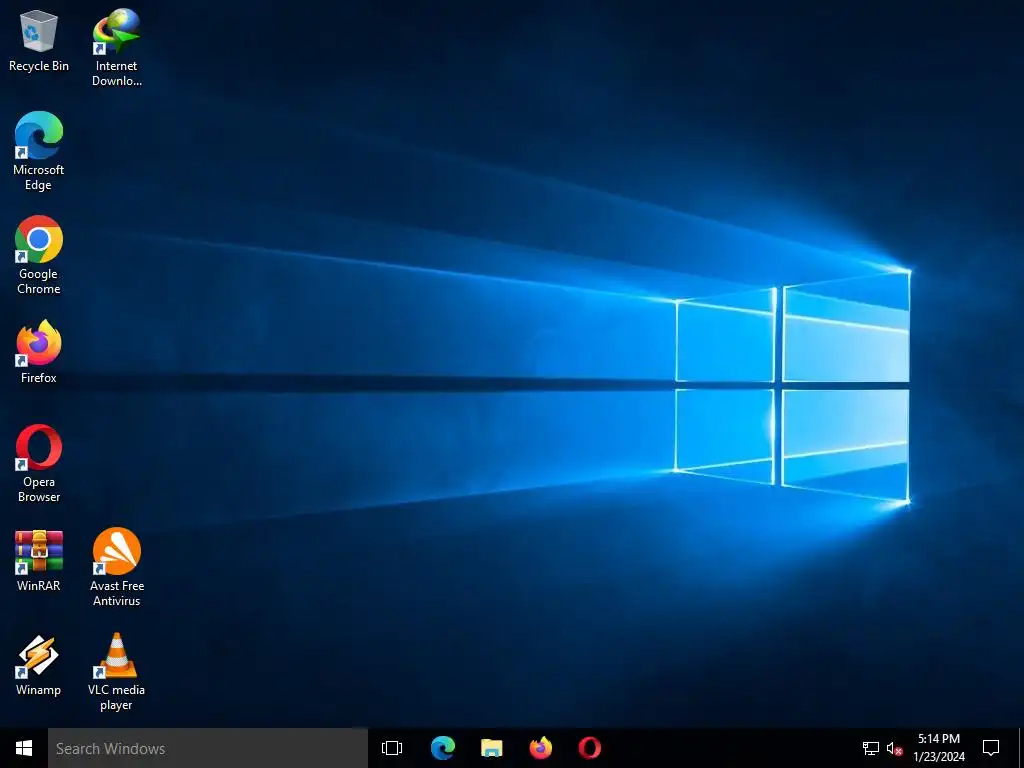Image resolution: width=1024 pixels, height=768 pixels.
Task: Select the Winamp desktop shortcut
Action: 39,665
